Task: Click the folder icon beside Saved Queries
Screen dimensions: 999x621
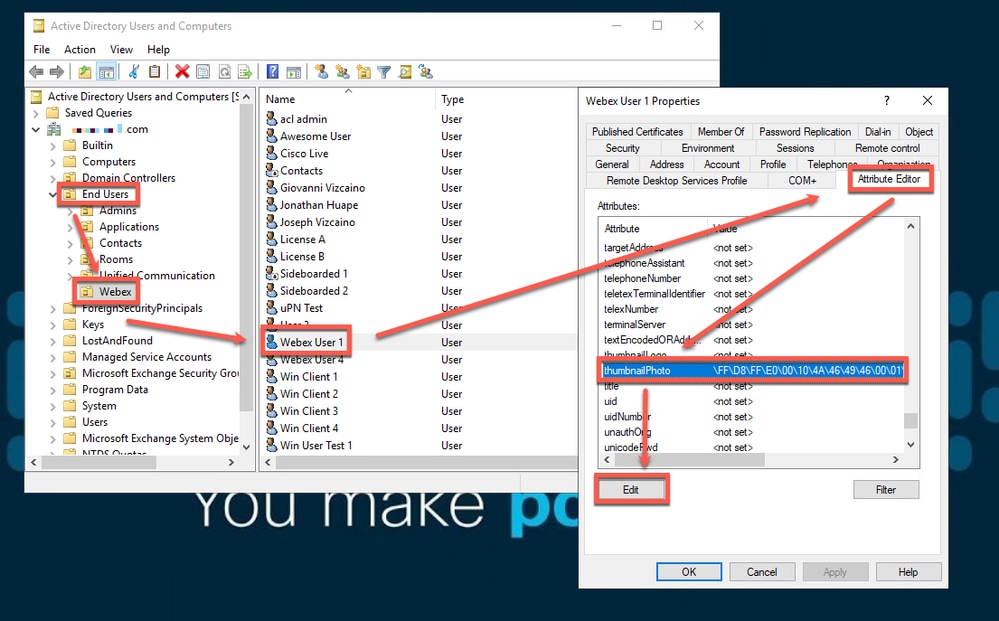Action: [53, 113]
